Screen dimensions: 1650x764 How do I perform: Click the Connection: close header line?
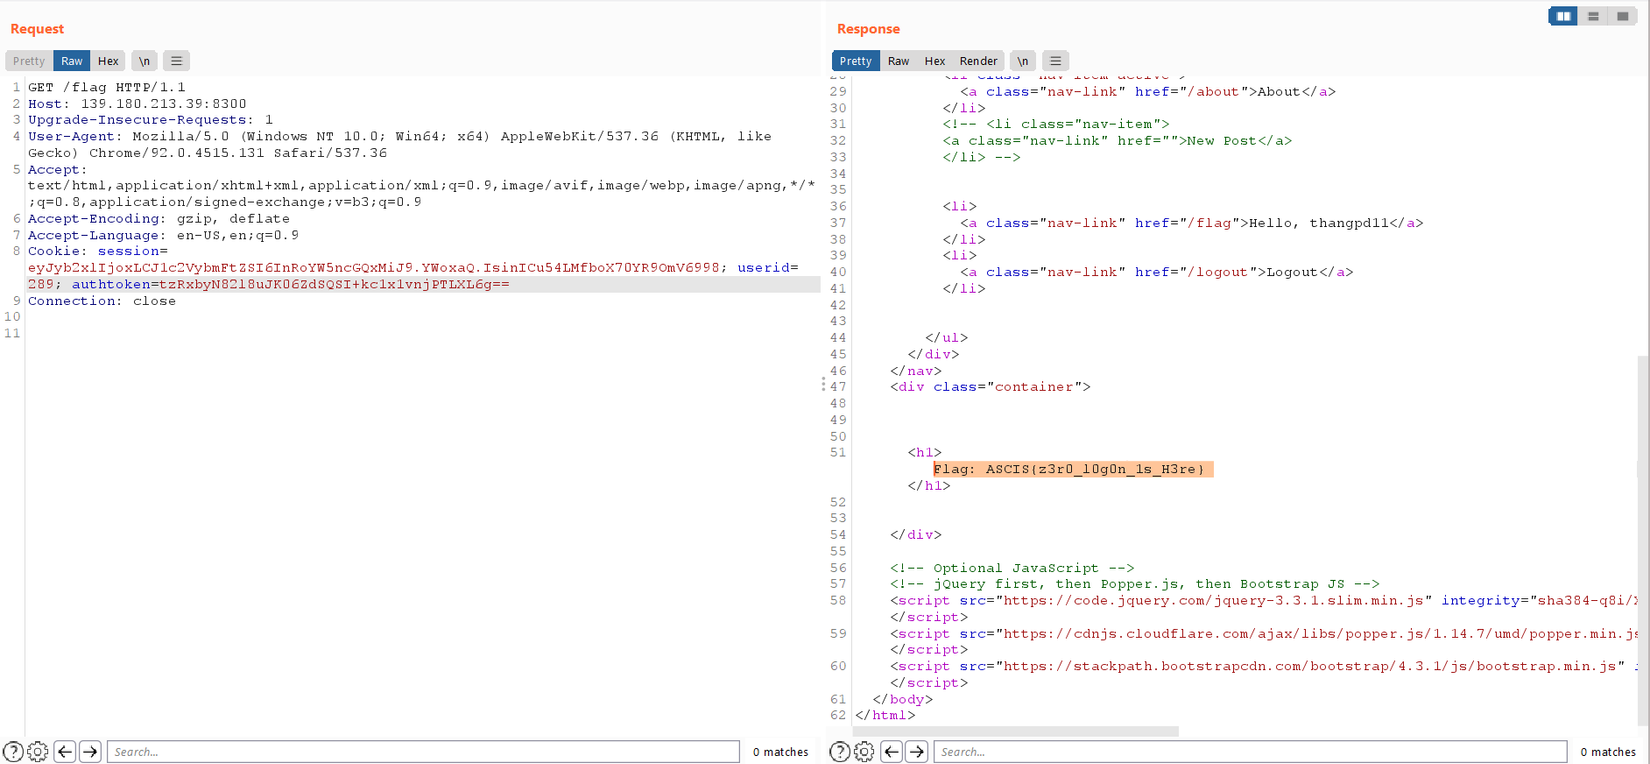coord(102,301)
